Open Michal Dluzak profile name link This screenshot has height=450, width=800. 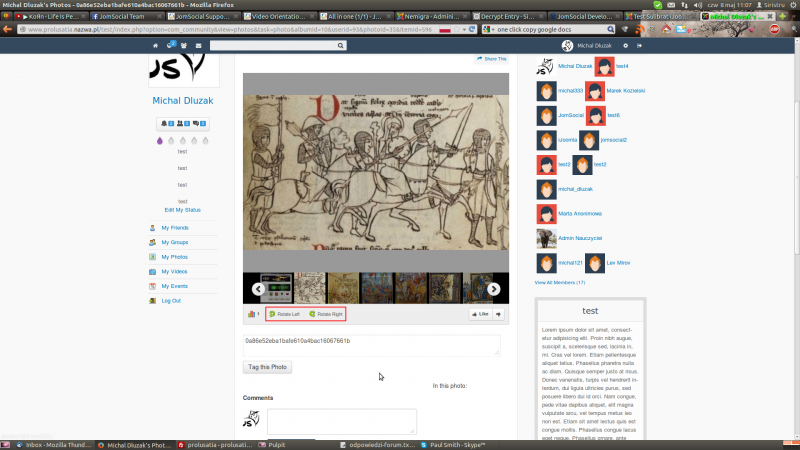click(x=183, y=101)
